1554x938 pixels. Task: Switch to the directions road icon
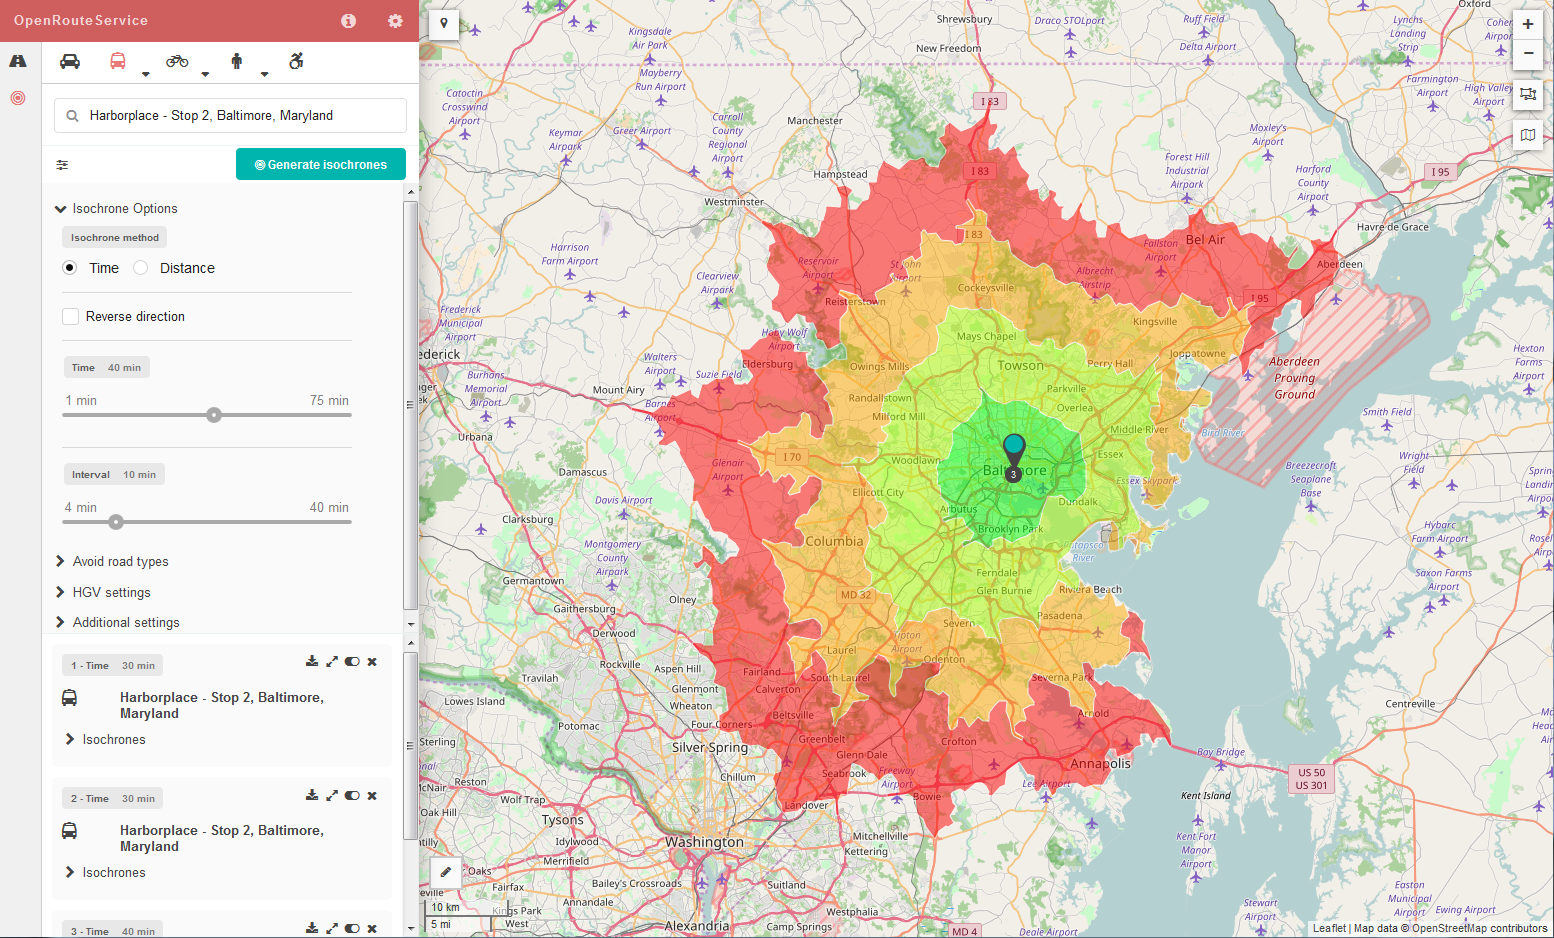coord(18,61)
